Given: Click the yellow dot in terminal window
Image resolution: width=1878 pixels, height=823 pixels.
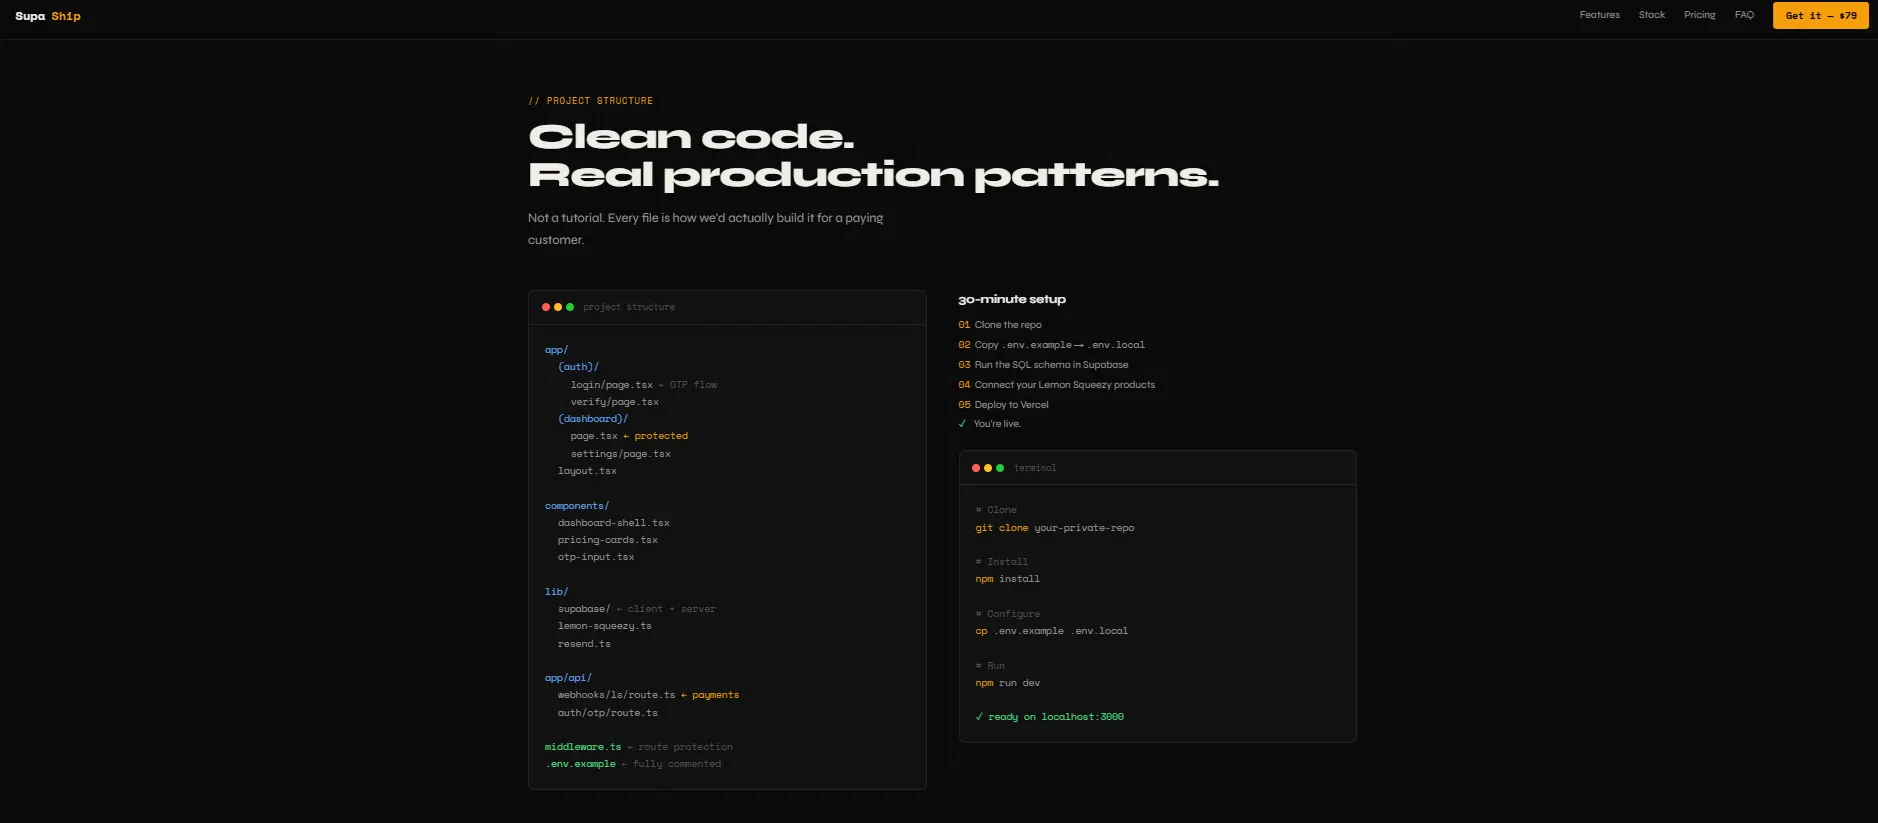Looking at the screenshot, I should 988,468.
